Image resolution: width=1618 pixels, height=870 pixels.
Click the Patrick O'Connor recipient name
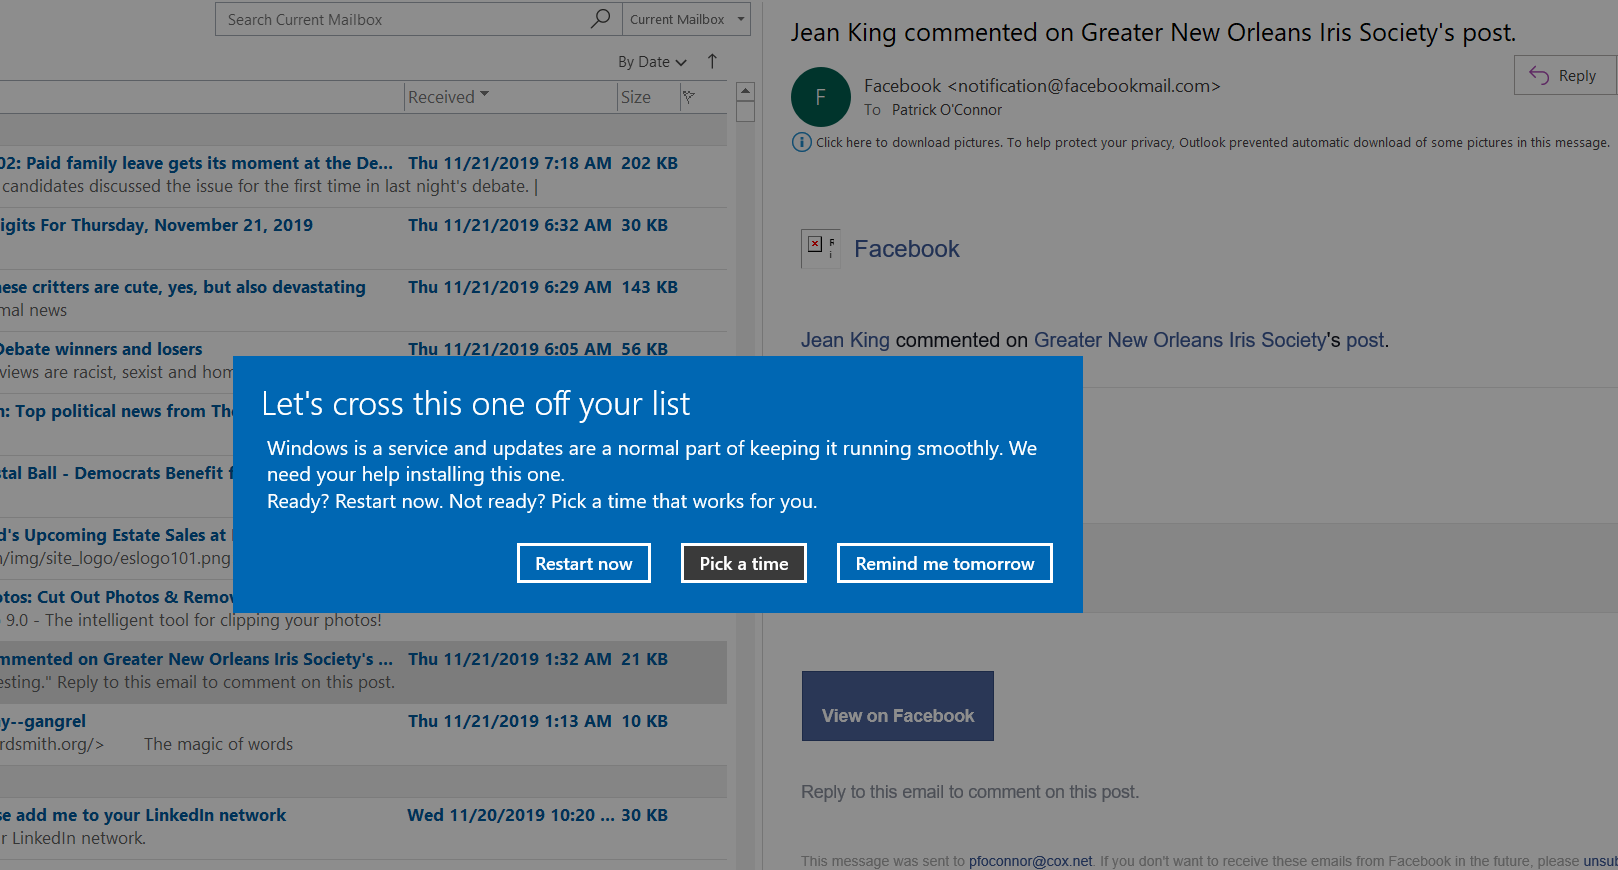(x=947, y=110)
